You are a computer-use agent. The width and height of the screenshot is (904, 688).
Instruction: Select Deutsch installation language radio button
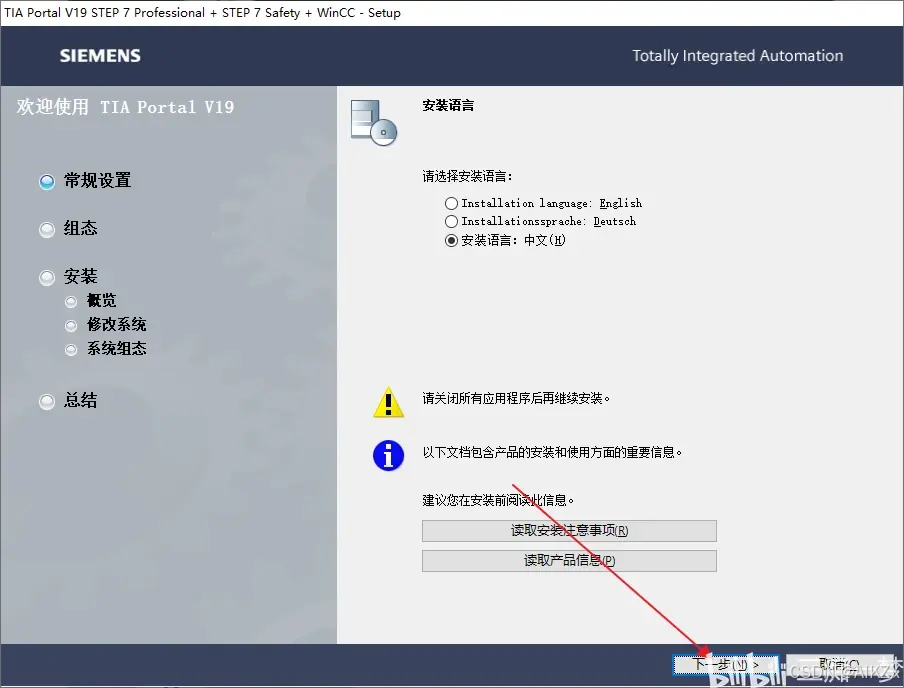coord(451,221)
